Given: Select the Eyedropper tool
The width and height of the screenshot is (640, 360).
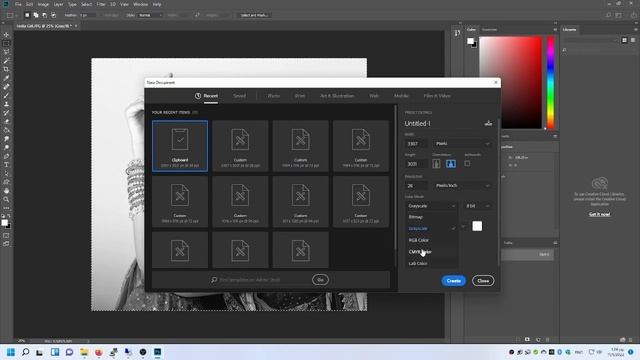Looking at the screenshot, I should 6,78.
